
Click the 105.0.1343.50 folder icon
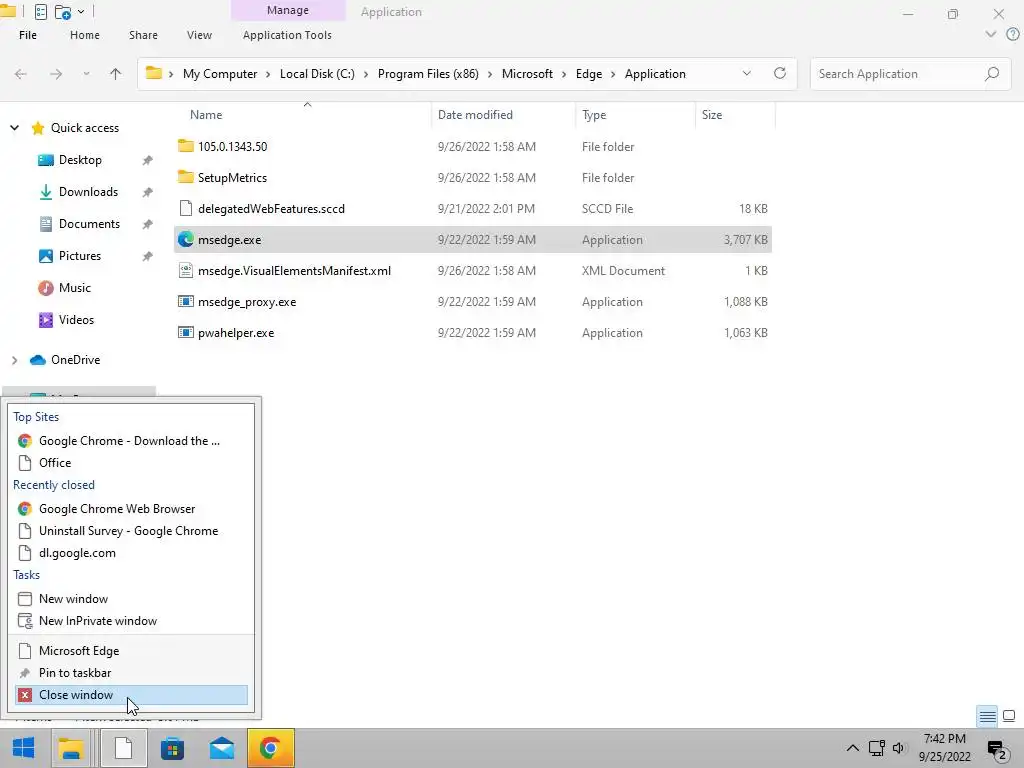[185, 146]
